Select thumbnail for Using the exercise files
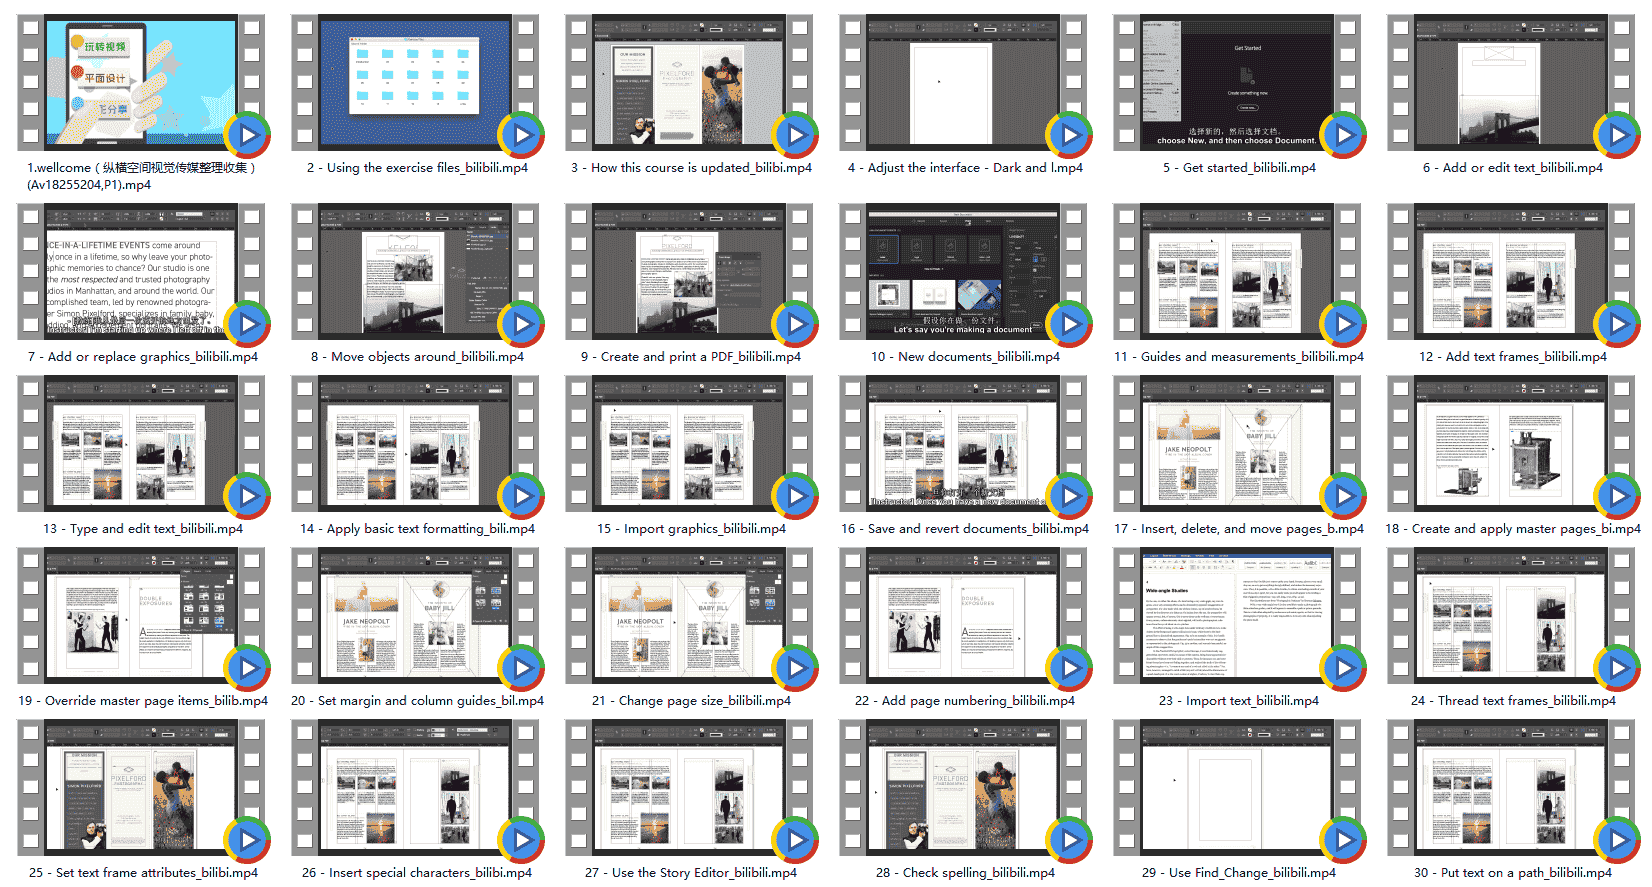The width and height of the screenshot is (1652, 887). click(x=415, y=83)
